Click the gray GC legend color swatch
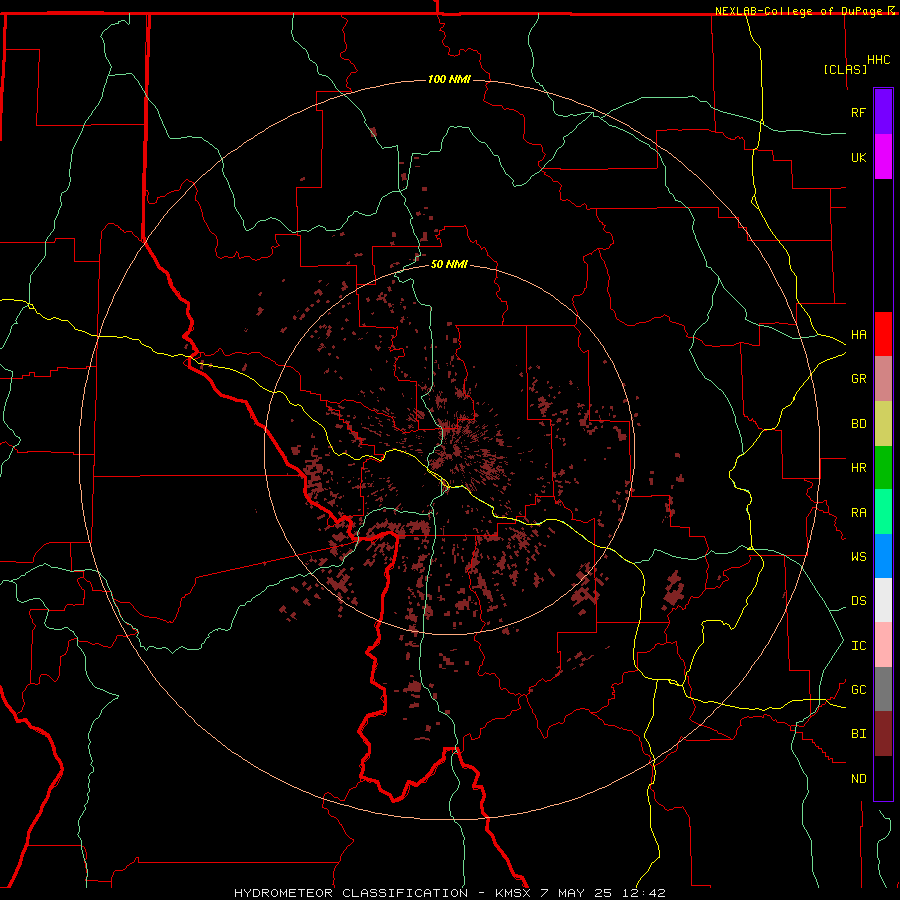The image size is (900, 900). pos(883,689)
